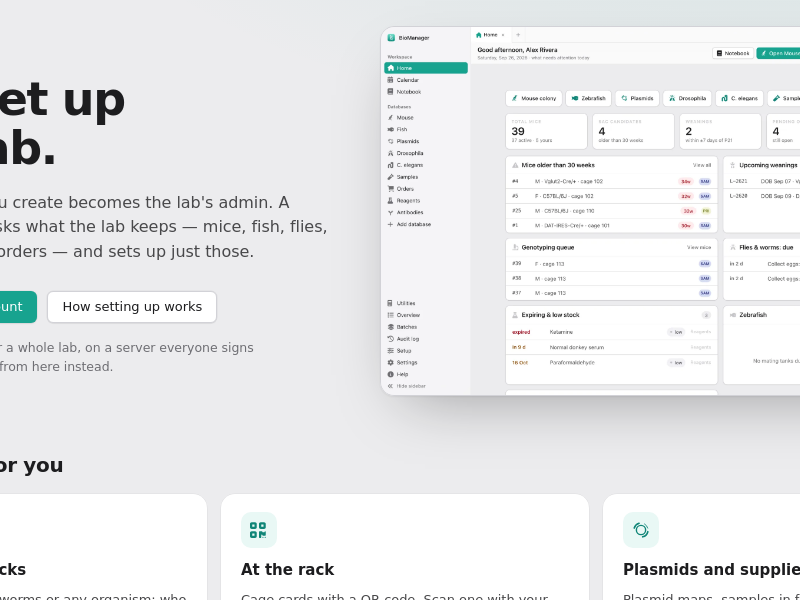Click the cart icon beside Orders in the sidebar

[390, 189]
